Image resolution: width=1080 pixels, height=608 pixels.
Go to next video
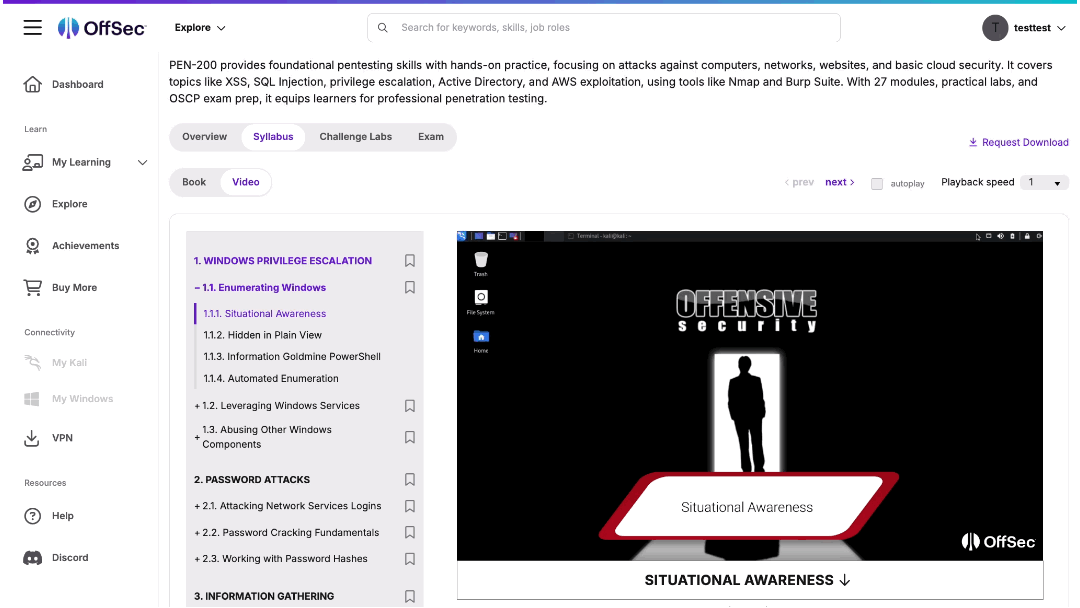click(840, 182)
